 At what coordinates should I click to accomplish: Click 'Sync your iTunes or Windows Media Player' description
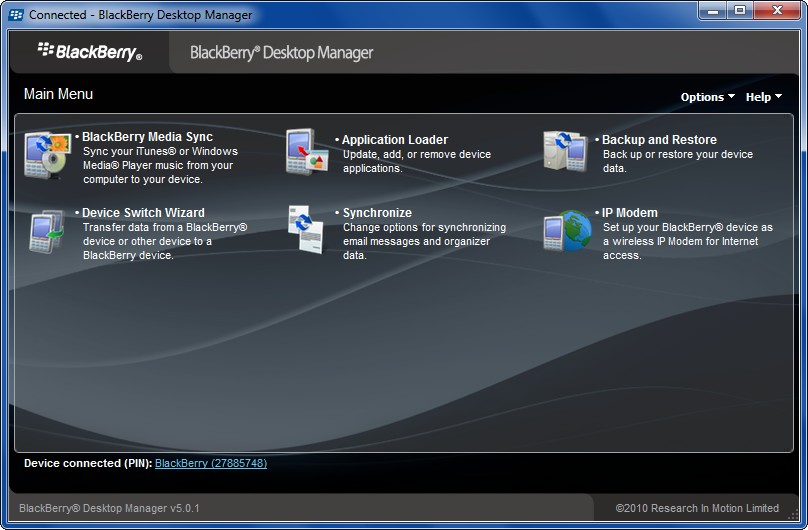coord(160,165)
